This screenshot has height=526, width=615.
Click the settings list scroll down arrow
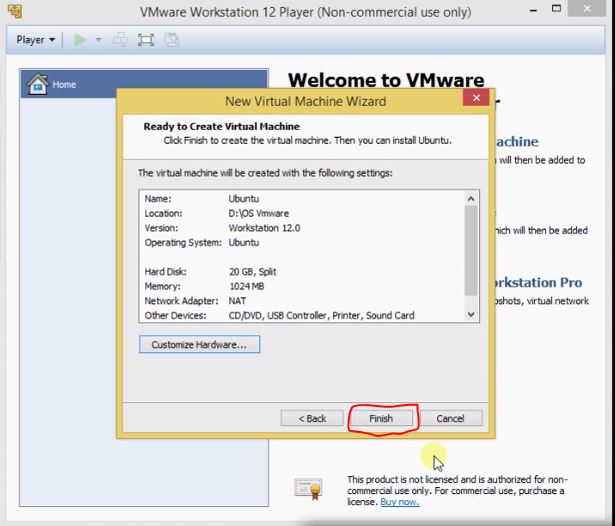471,315
